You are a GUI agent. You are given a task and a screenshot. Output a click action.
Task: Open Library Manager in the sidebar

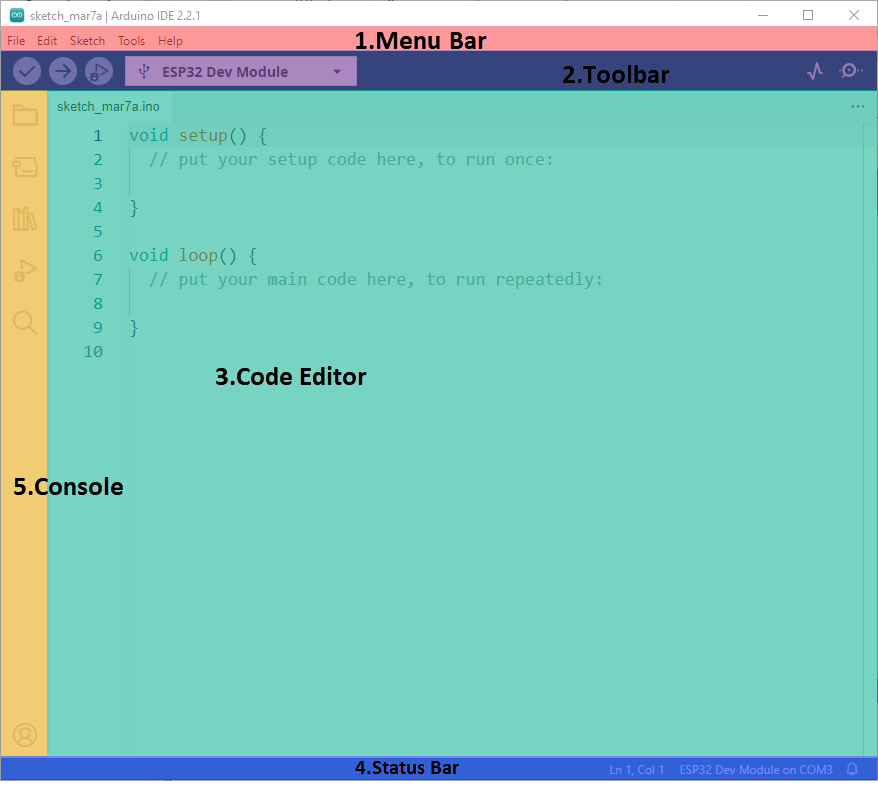(25, 219)
